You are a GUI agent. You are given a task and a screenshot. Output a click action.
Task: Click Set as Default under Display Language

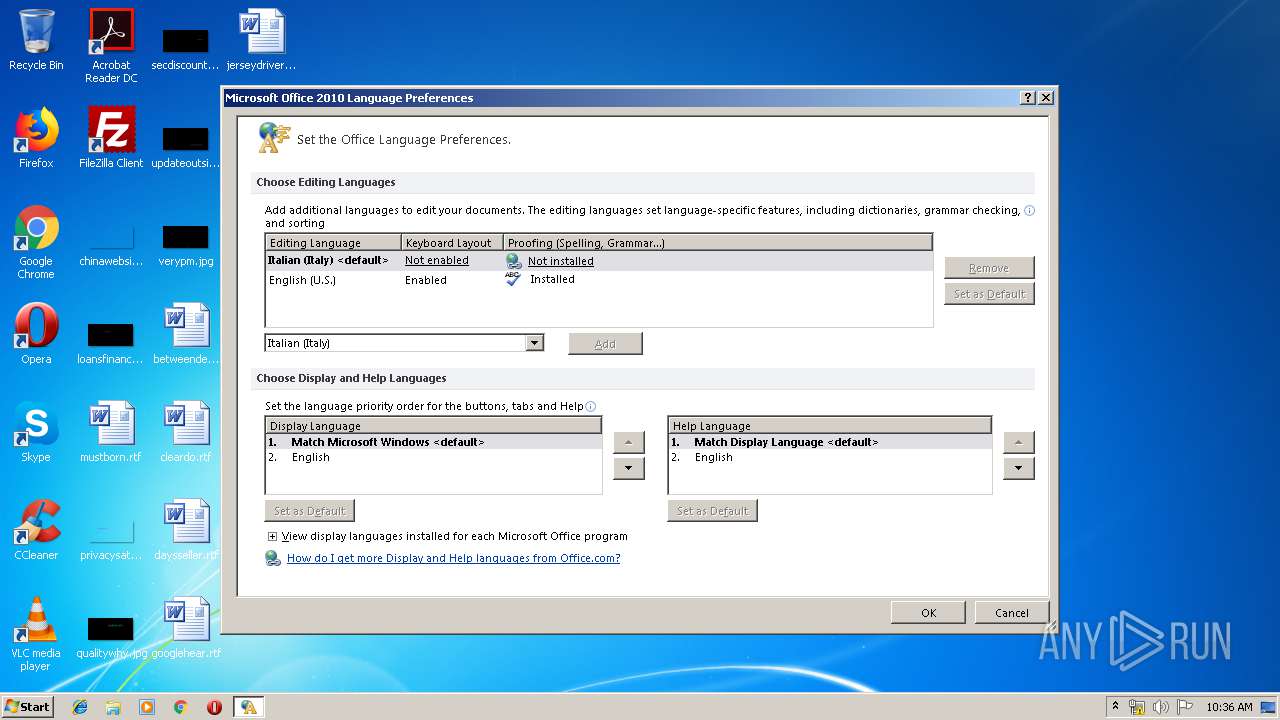click(310, 511)
